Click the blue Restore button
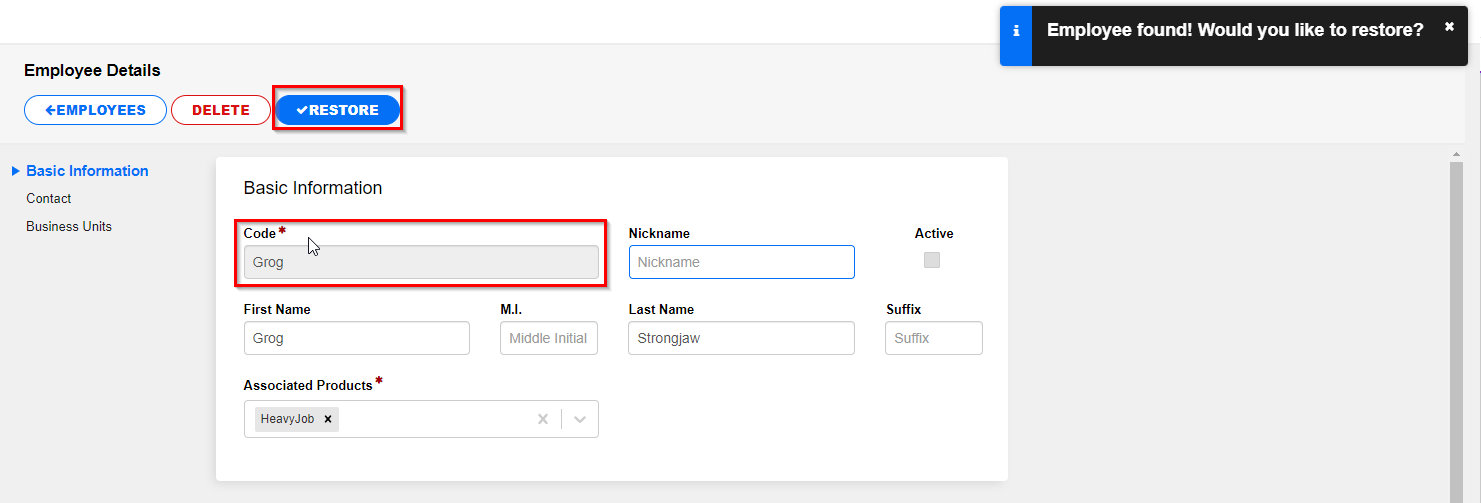1481x503 pixels. pyautogui.click(x=338, y=110)
